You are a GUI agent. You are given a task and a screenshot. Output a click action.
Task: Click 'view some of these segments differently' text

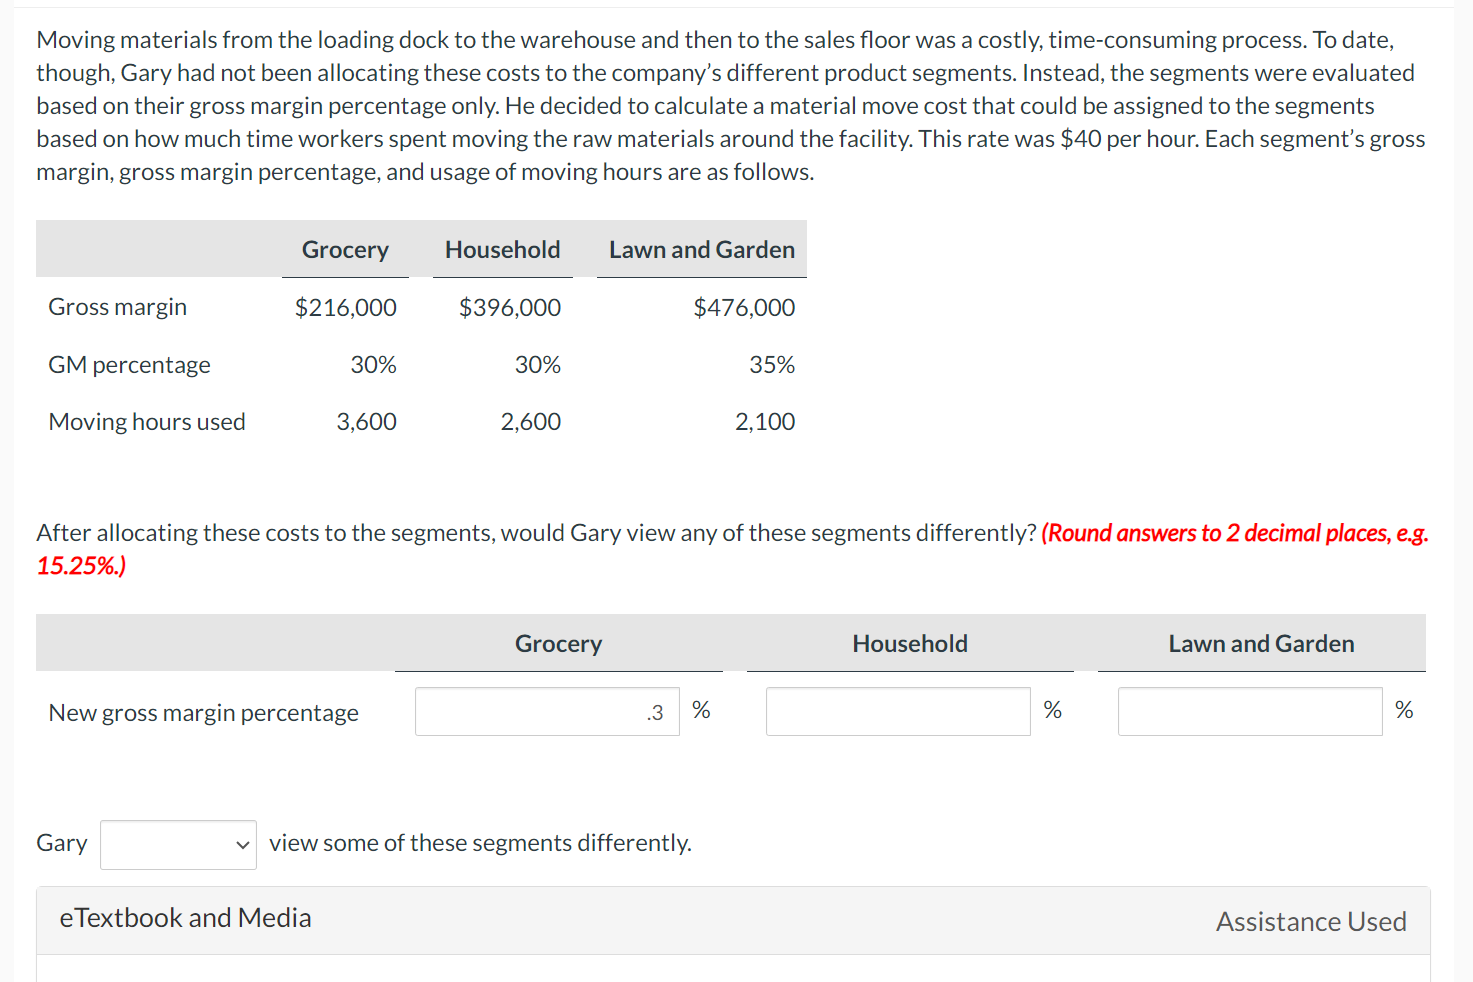480,843
